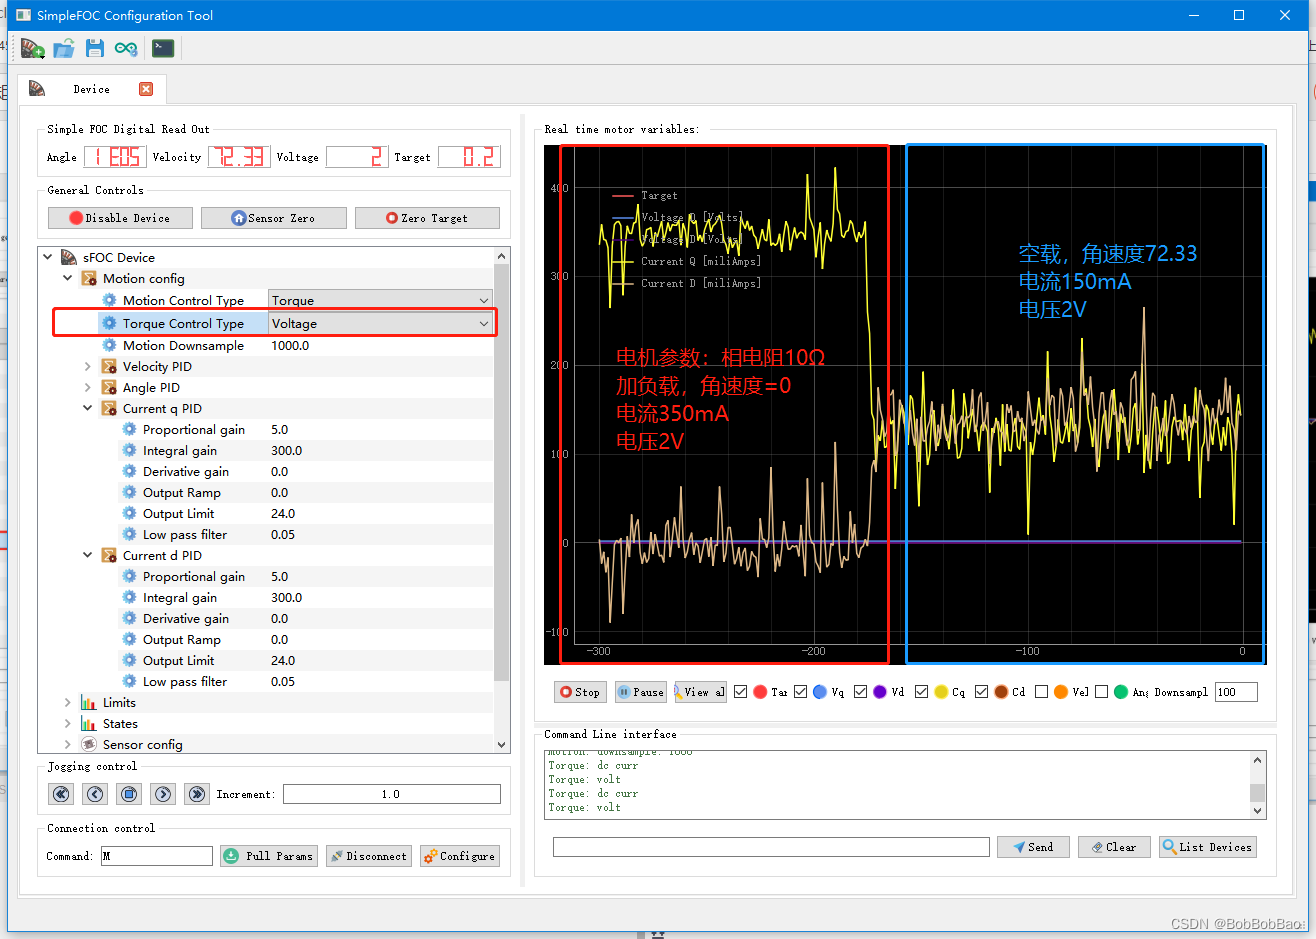Select the Motion Downsample 1000.0 row
The width and height of the screenshot is (1316, 939).
pos(267,345)
